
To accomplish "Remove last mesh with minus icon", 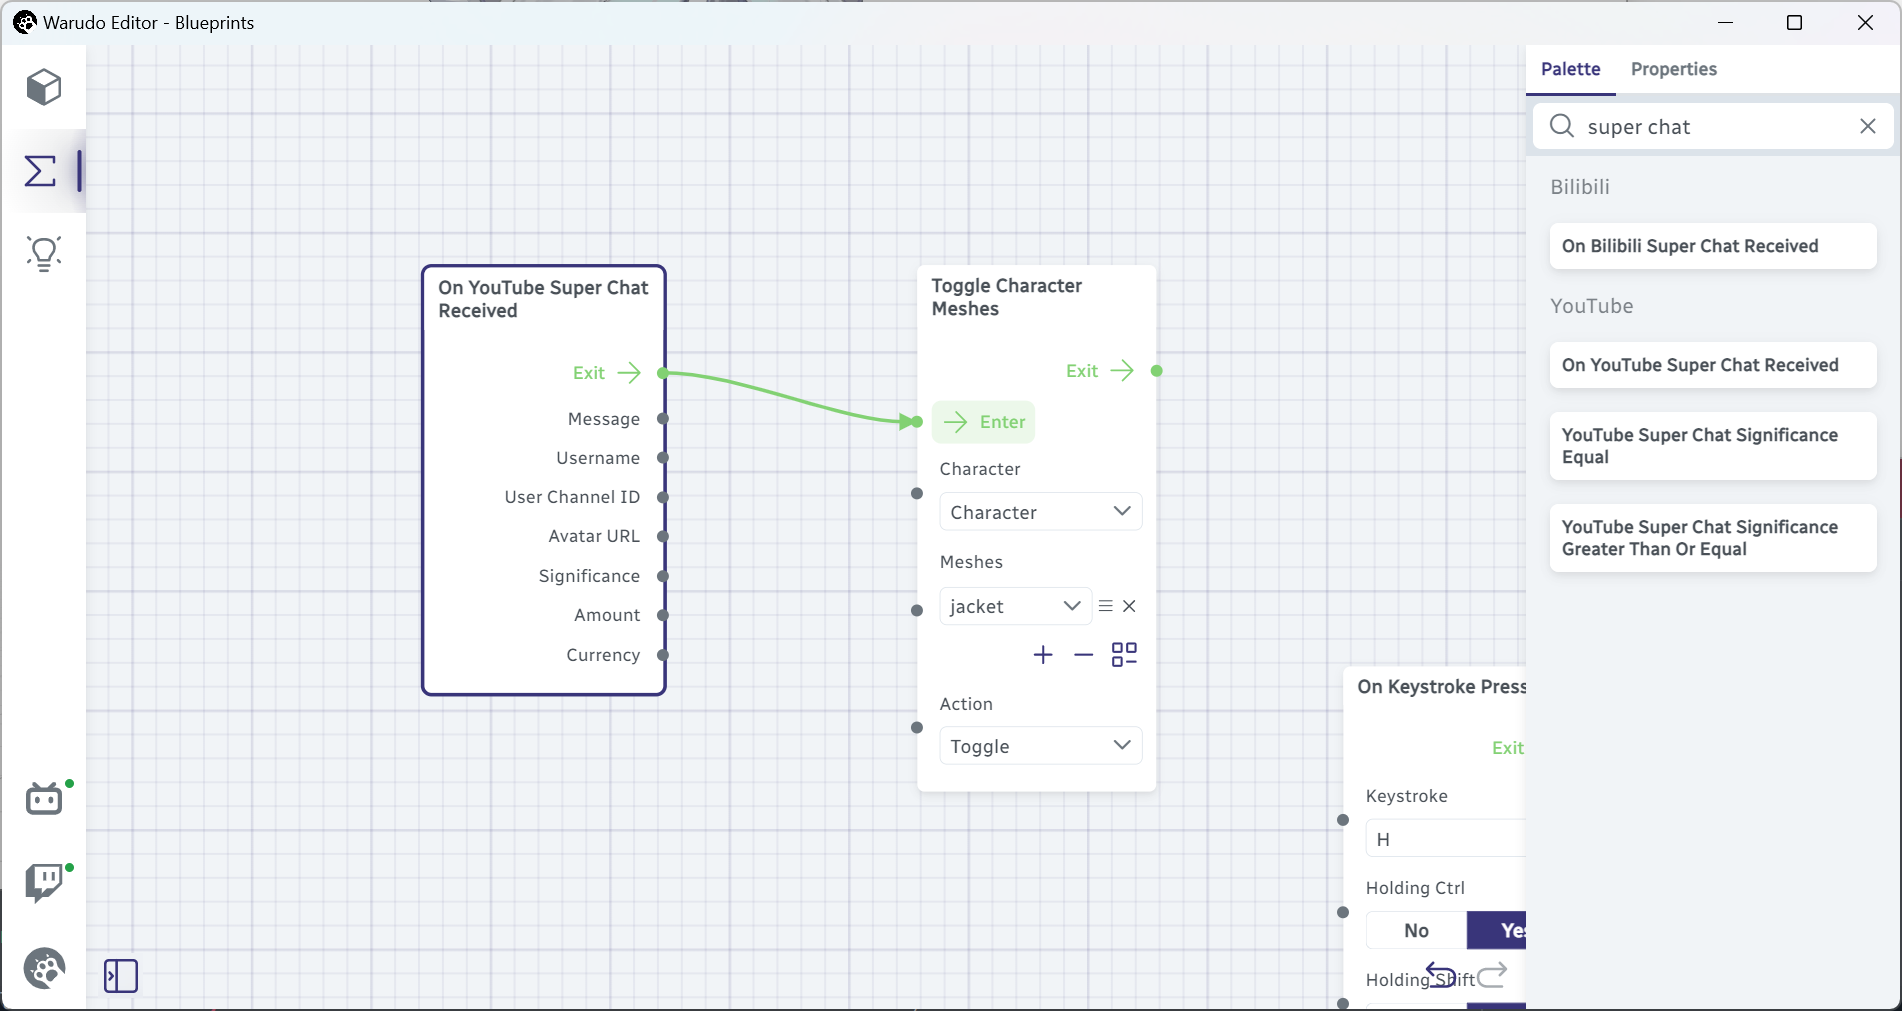I will (1084, 655).
